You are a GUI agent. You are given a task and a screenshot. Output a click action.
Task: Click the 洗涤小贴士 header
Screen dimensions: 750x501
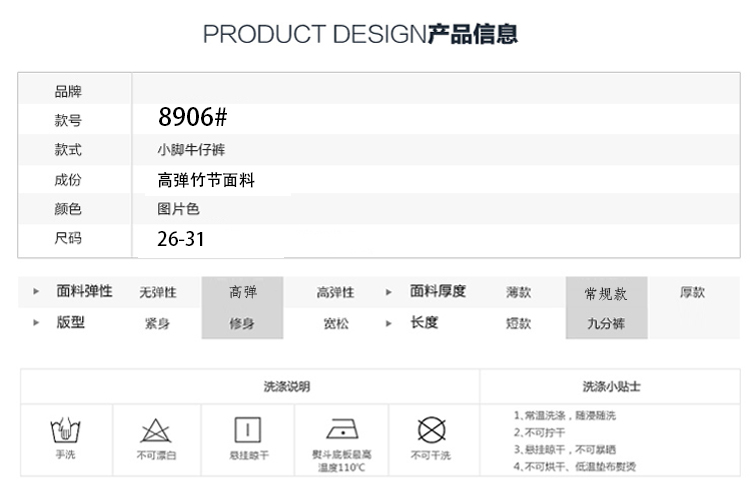point(611,386)
